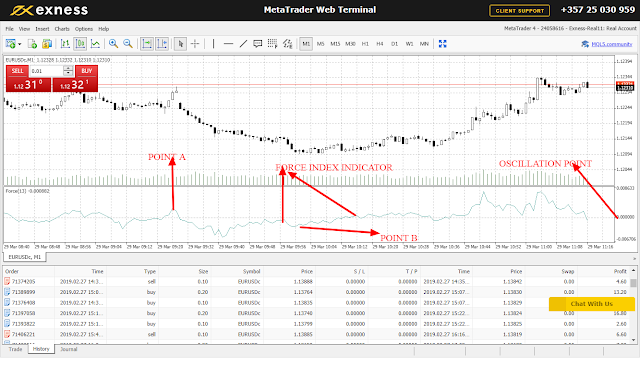
Task: Click the sell price 1.12 31 tile
Action: click(x=28, y=84)
